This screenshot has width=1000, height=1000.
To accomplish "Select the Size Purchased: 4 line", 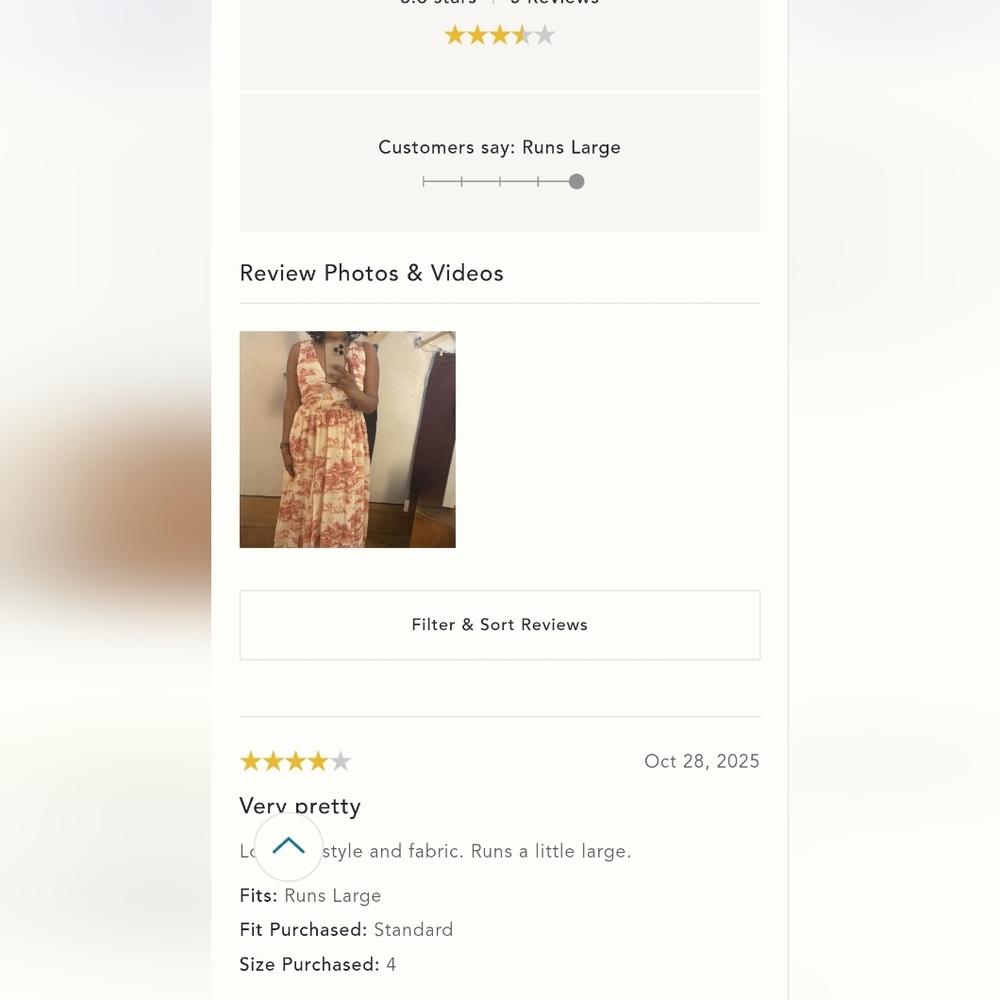I will point(318,964).
